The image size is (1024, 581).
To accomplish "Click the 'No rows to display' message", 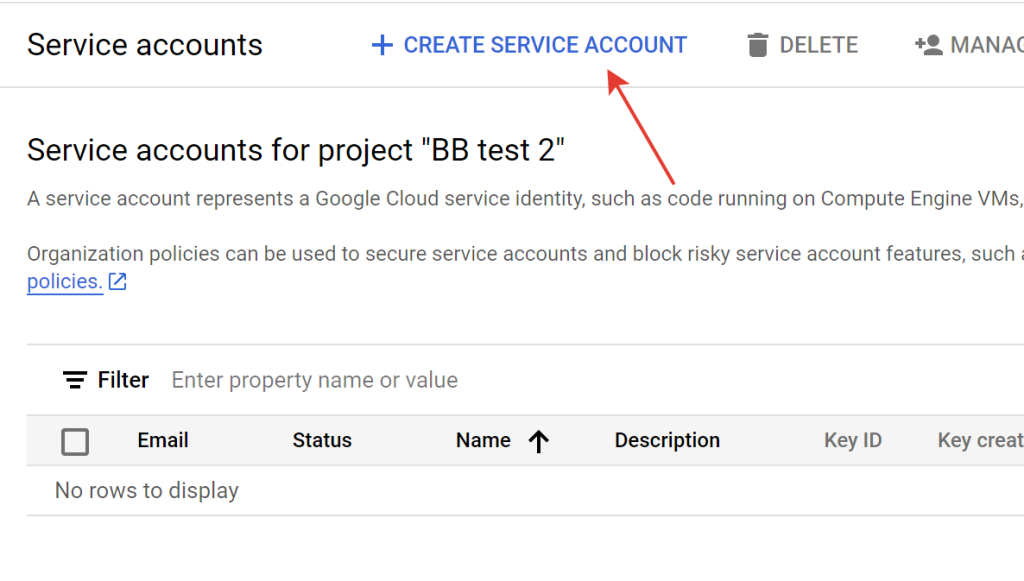I will coord(147,490).
